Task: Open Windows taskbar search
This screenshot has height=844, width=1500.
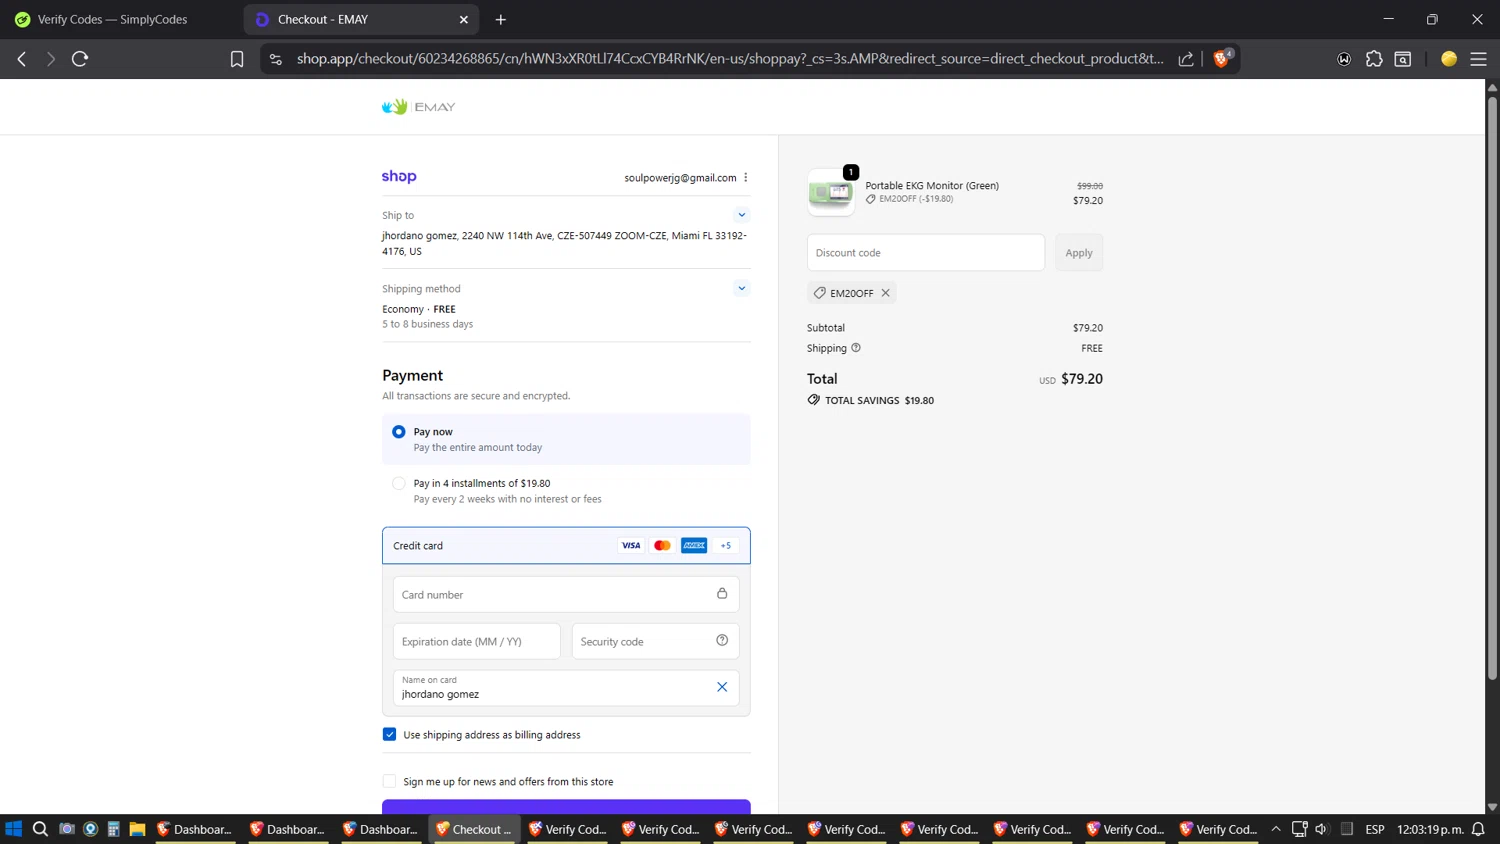Action: (40, 829)
